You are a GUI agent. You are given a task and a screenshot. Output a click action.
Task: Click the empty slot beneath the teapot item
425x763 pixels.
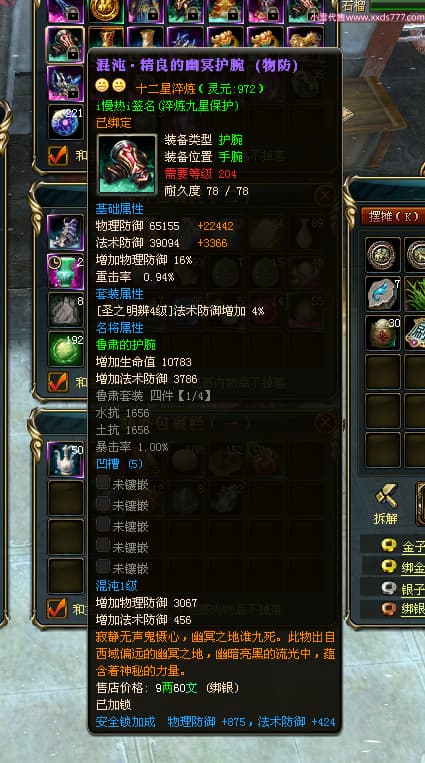[x=66, y=499]
